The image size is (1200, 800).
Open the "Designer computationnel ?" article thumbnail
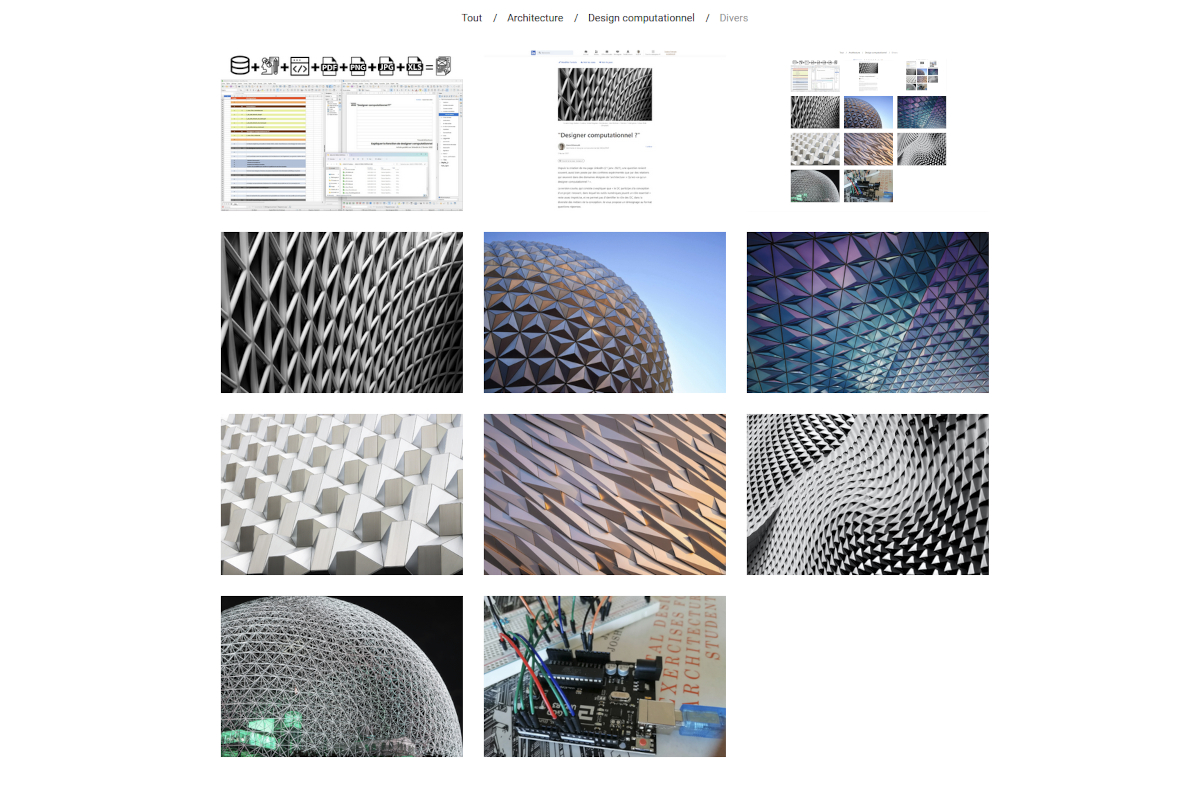605,130
